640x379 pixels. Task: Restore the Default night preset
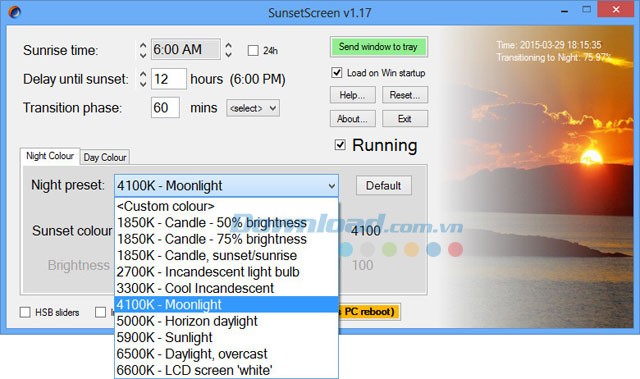384,186
